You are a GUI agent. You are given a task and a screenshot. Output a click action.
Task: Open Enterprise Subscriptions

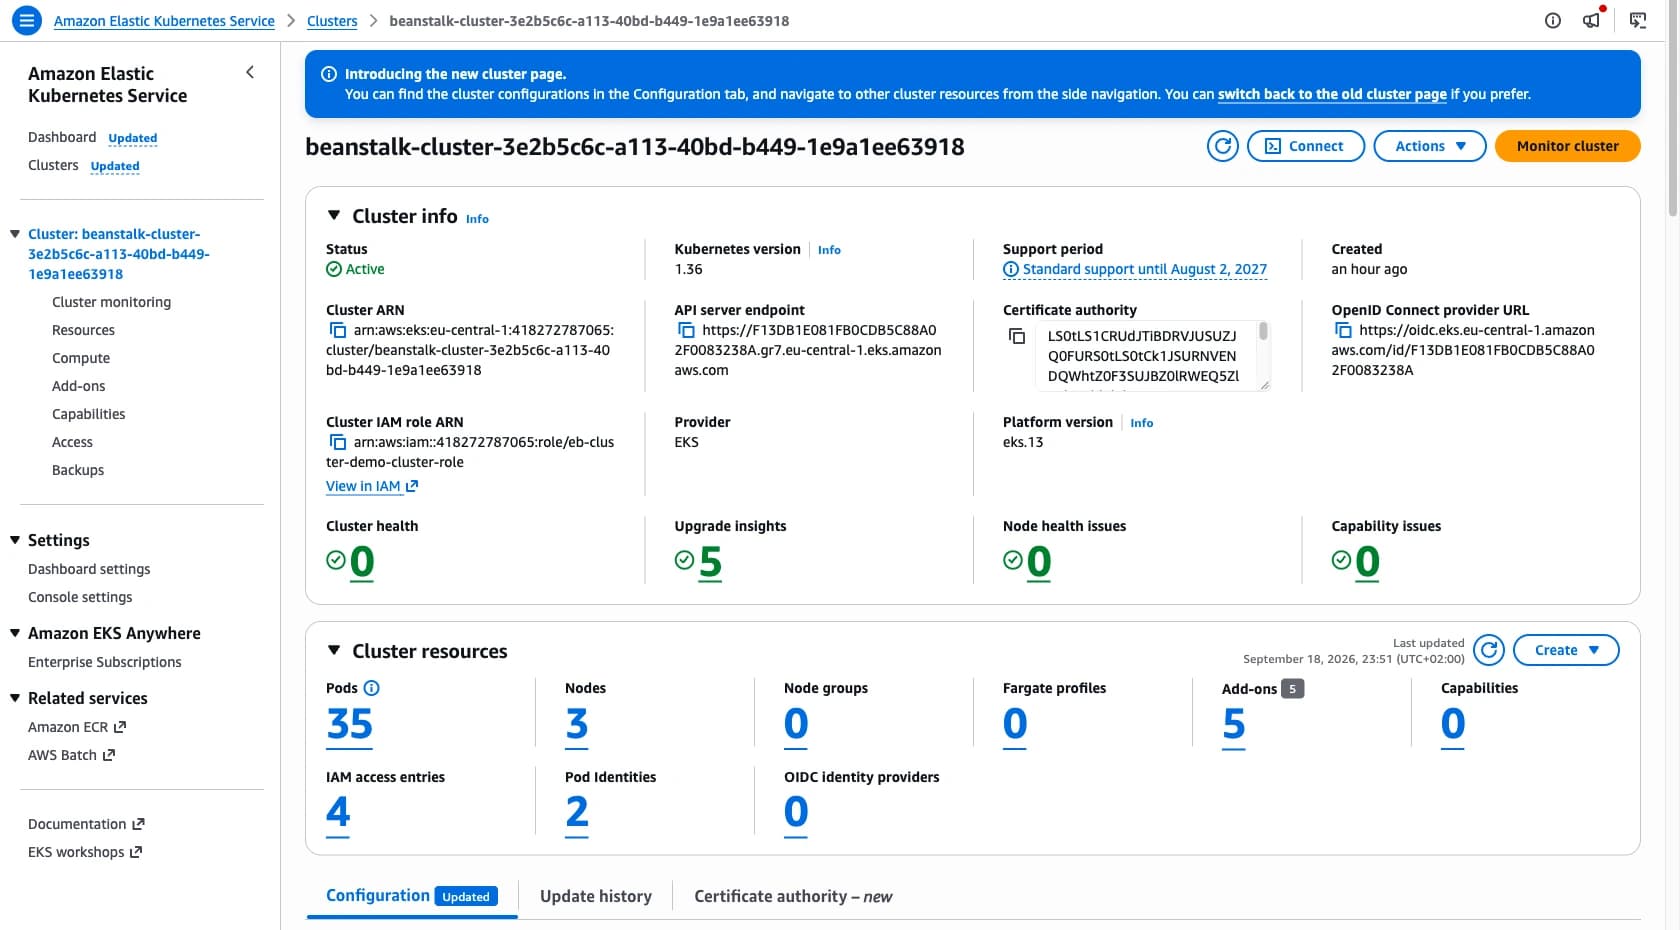click(x=105, y=662)
